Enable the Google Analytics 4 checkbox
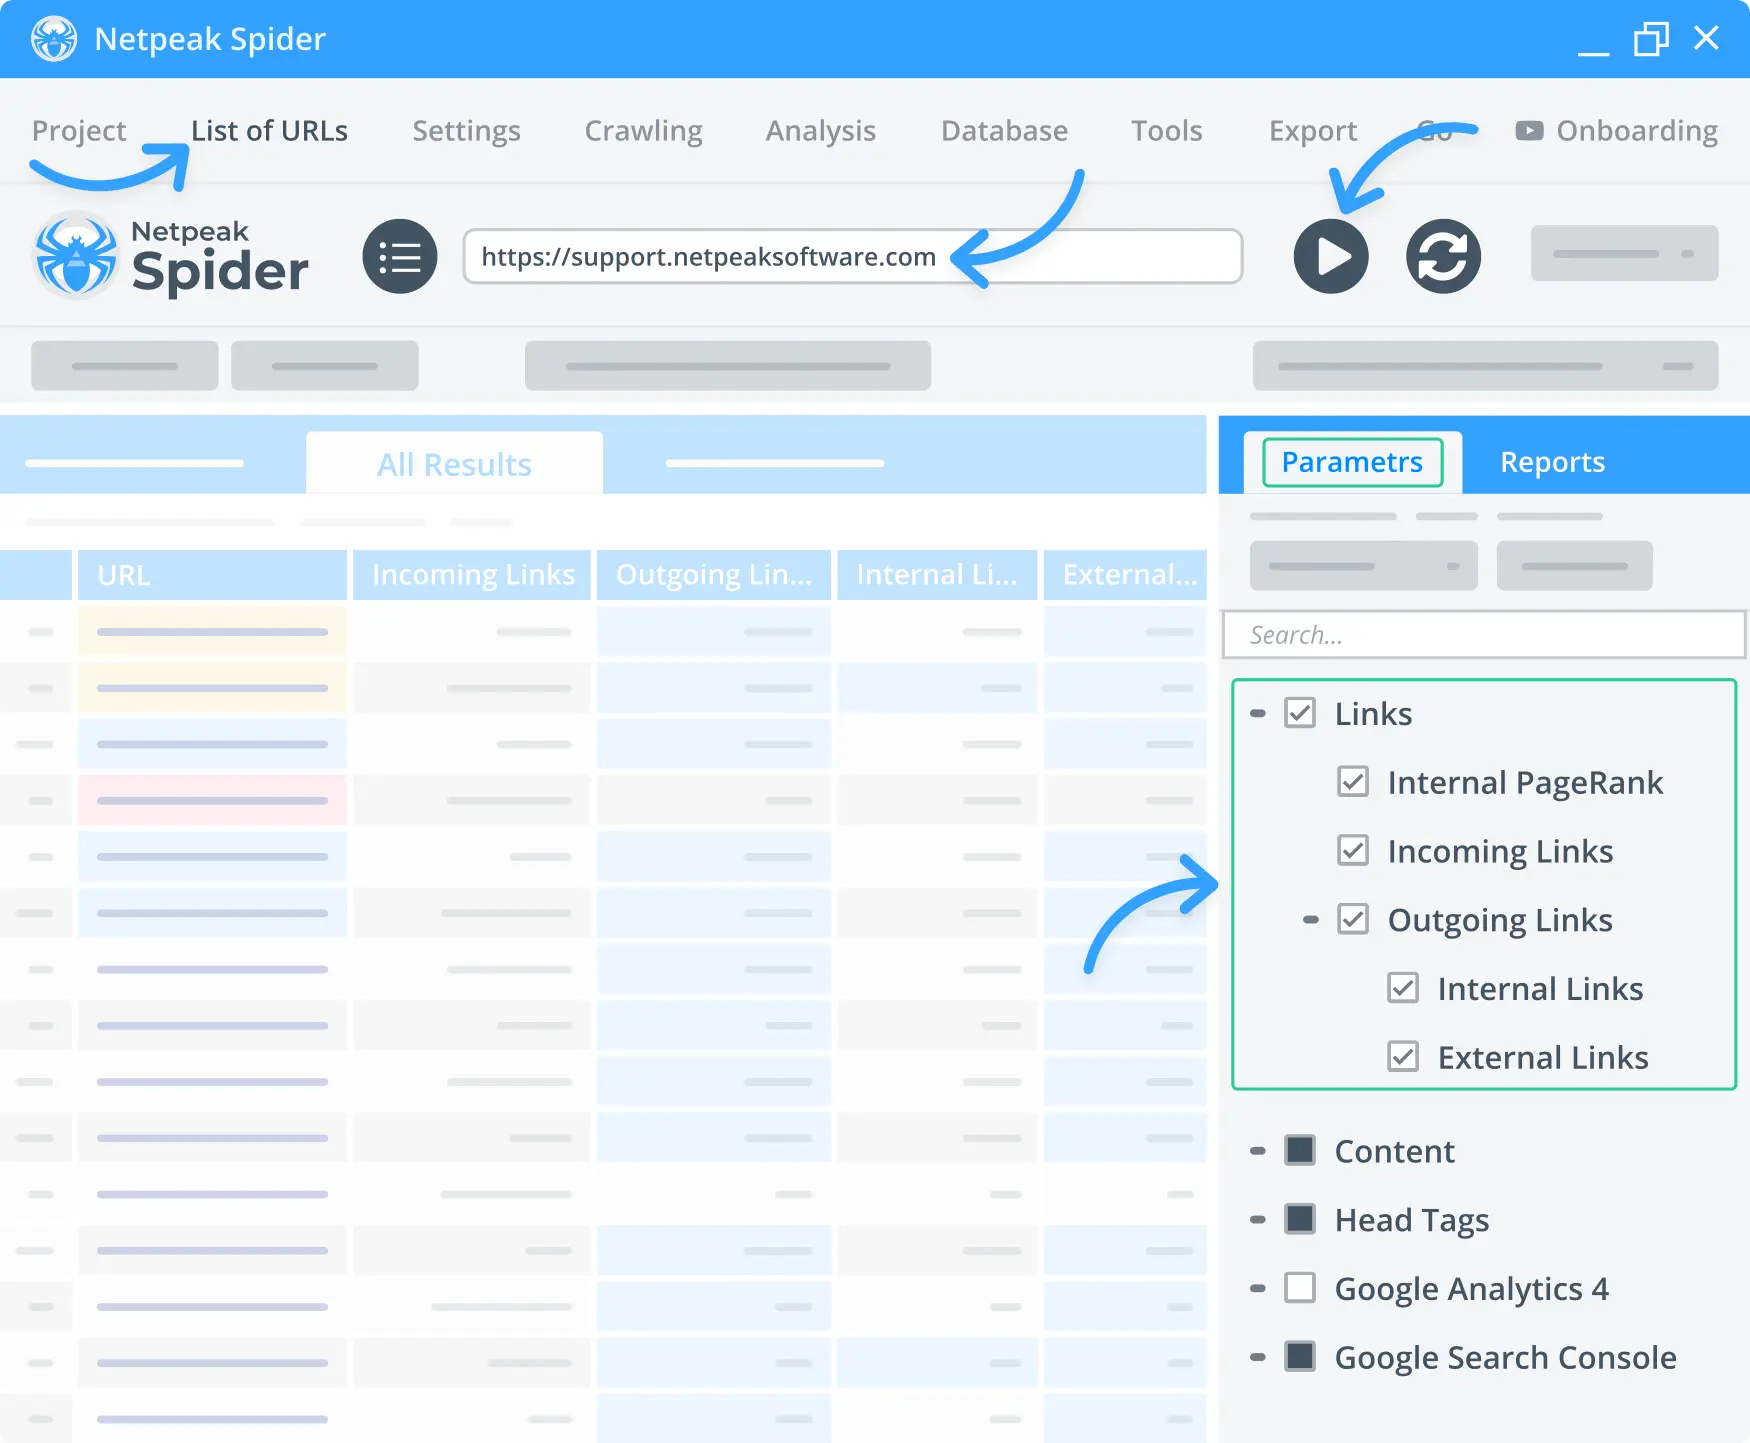The image size is (1750, 1443). click(1300, 1287)
